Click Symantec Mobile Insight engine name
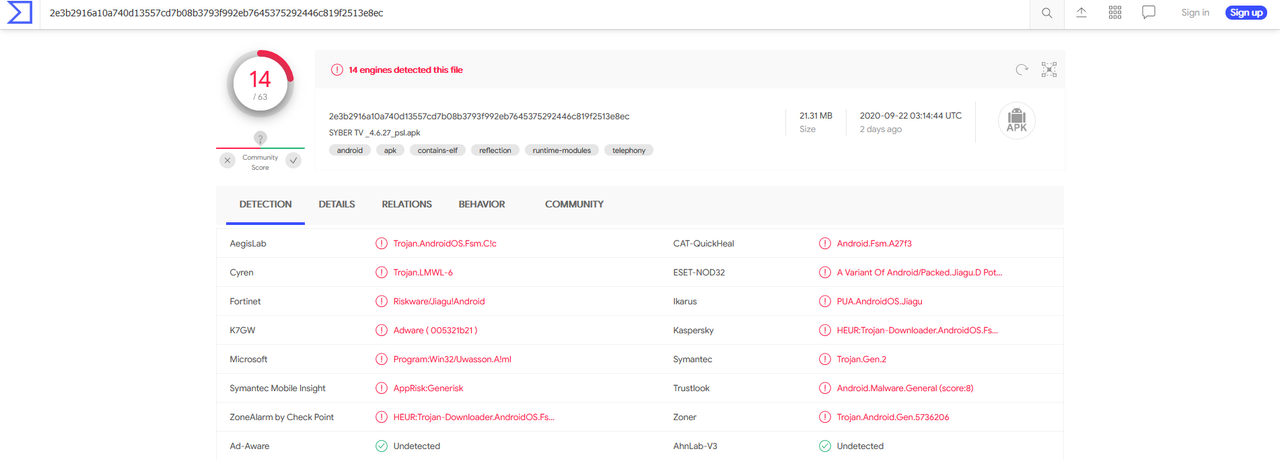This screenshot has height=460, width=1280. 278,388
